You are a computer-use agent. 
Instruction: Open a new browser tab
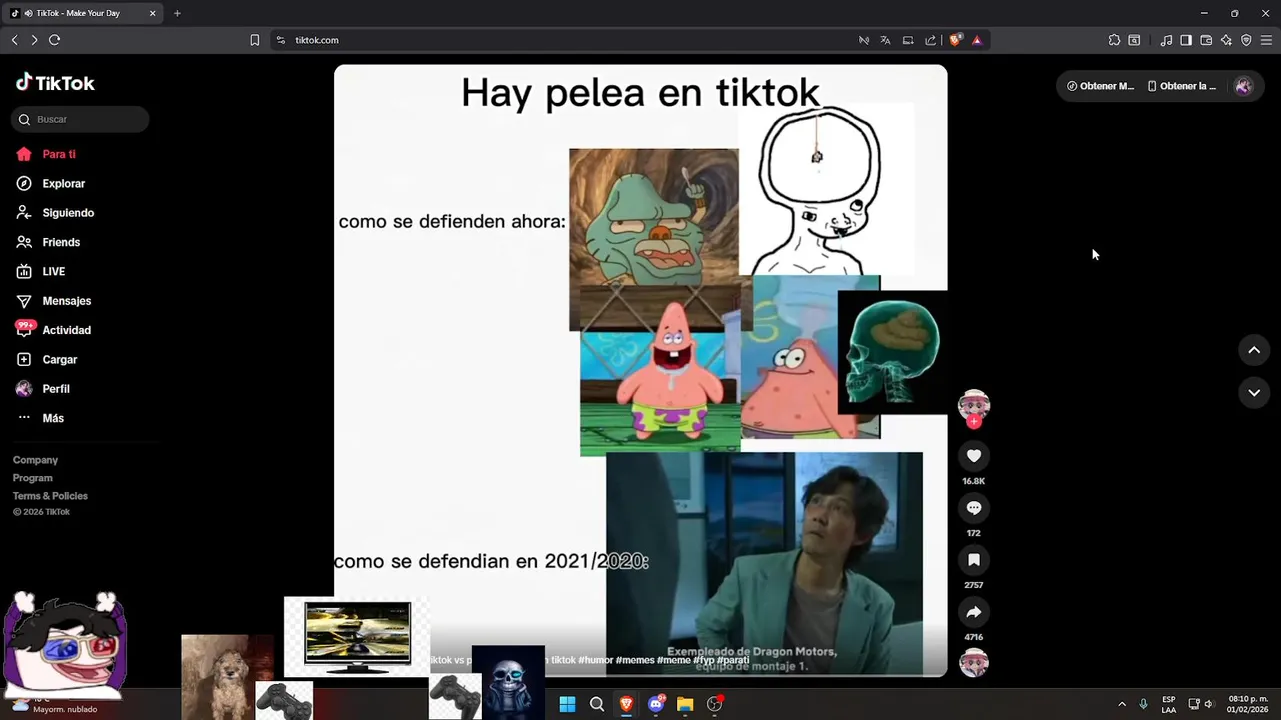177,13
